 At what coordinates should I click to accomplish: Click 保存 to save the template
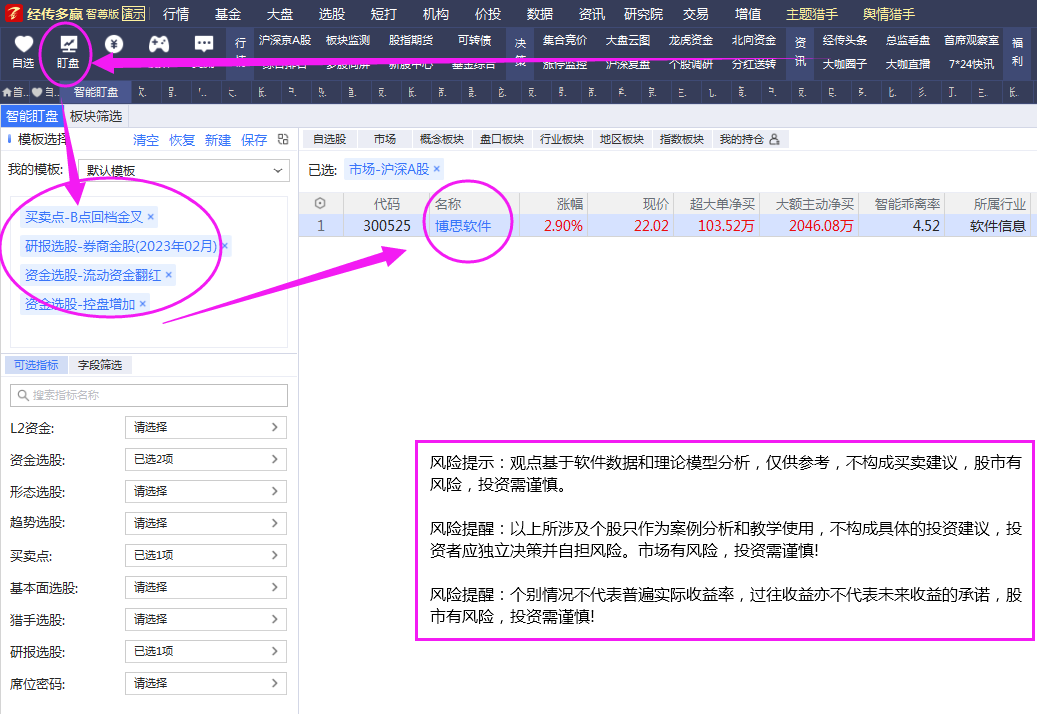pos(254,140)
